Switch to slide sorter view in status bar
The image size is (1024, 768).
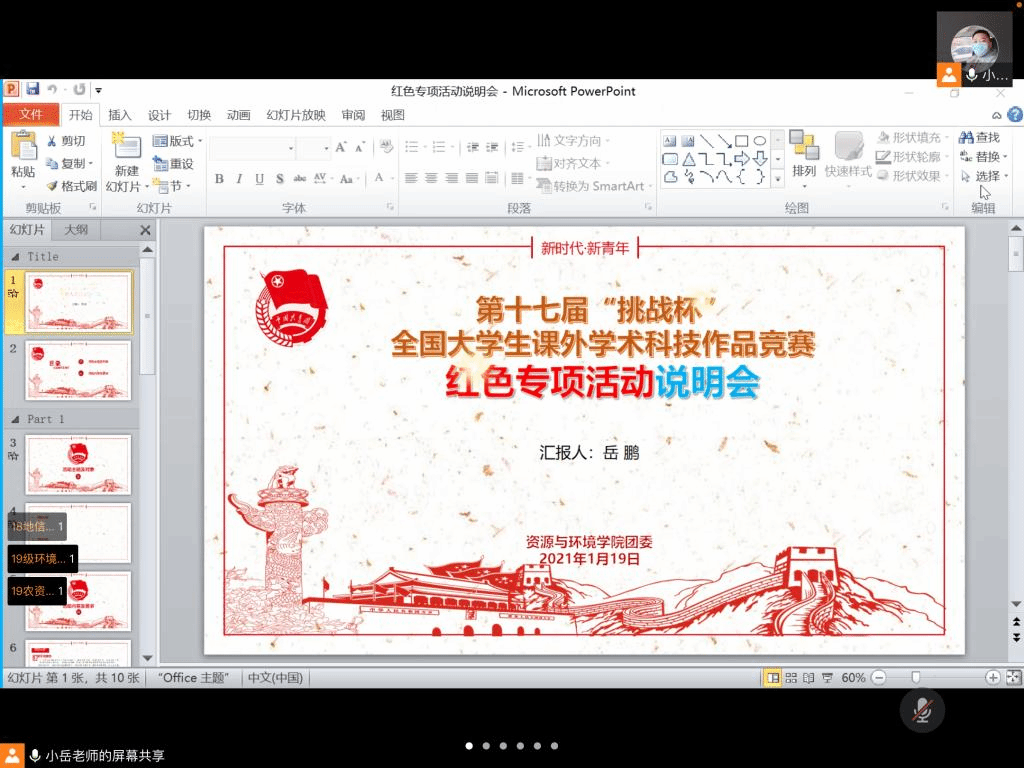pos(791,677)
